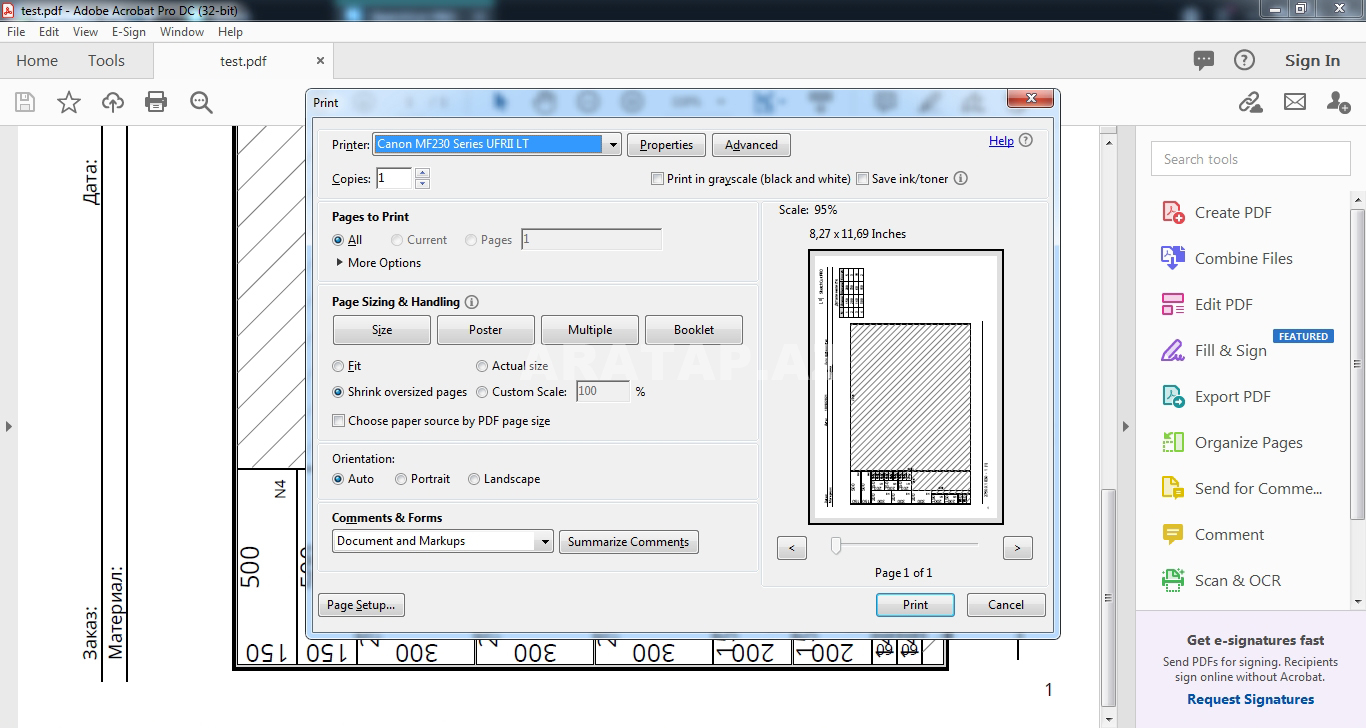Screen dimensions: 1366x728
Task: Switch to the Tools tab
Action: click(106, 61)
